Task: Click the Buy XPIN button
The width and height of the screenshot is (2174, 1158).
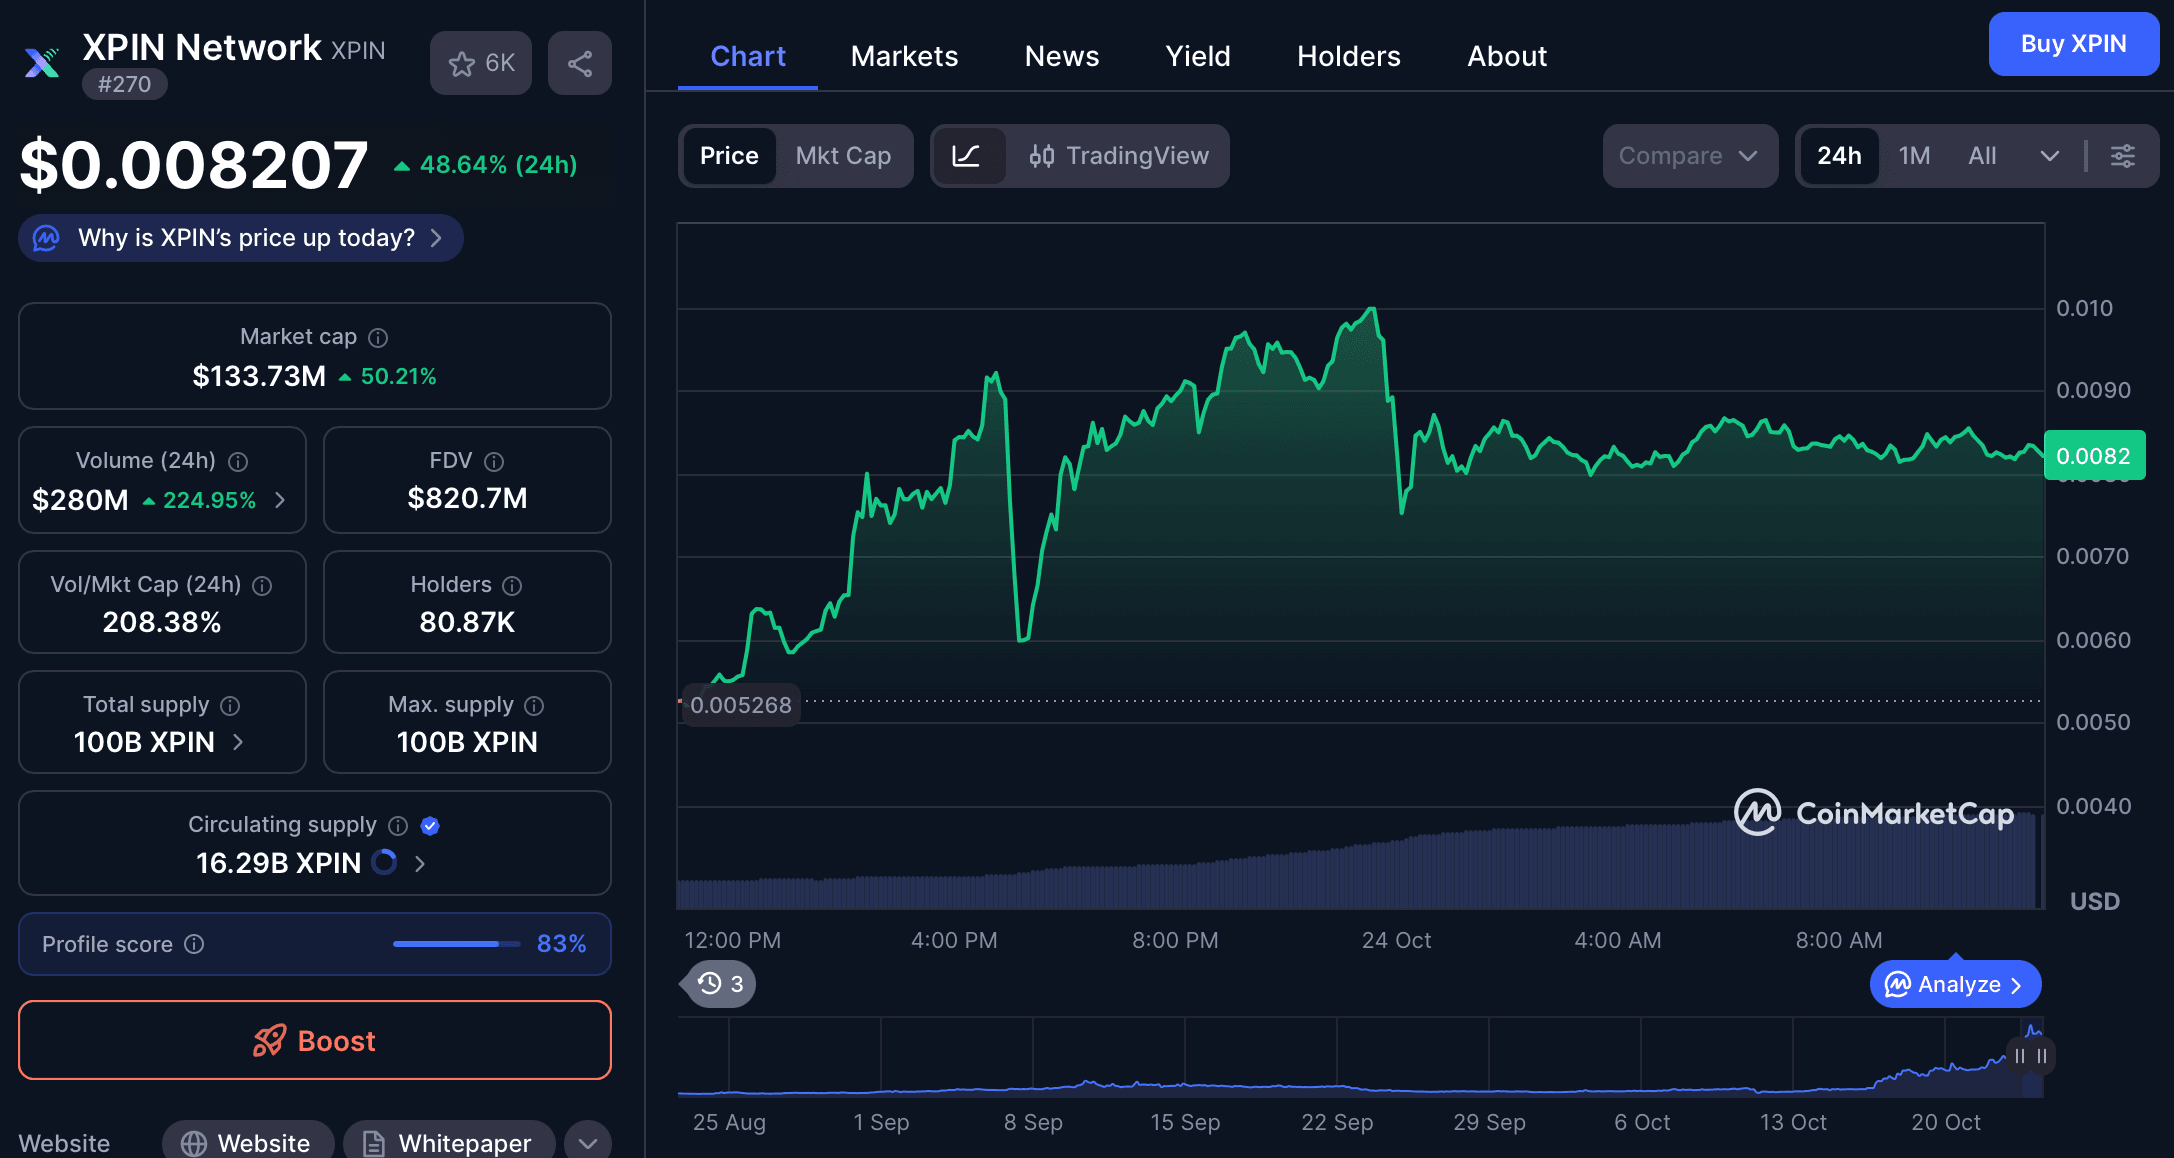Action: coord(2074,43)
